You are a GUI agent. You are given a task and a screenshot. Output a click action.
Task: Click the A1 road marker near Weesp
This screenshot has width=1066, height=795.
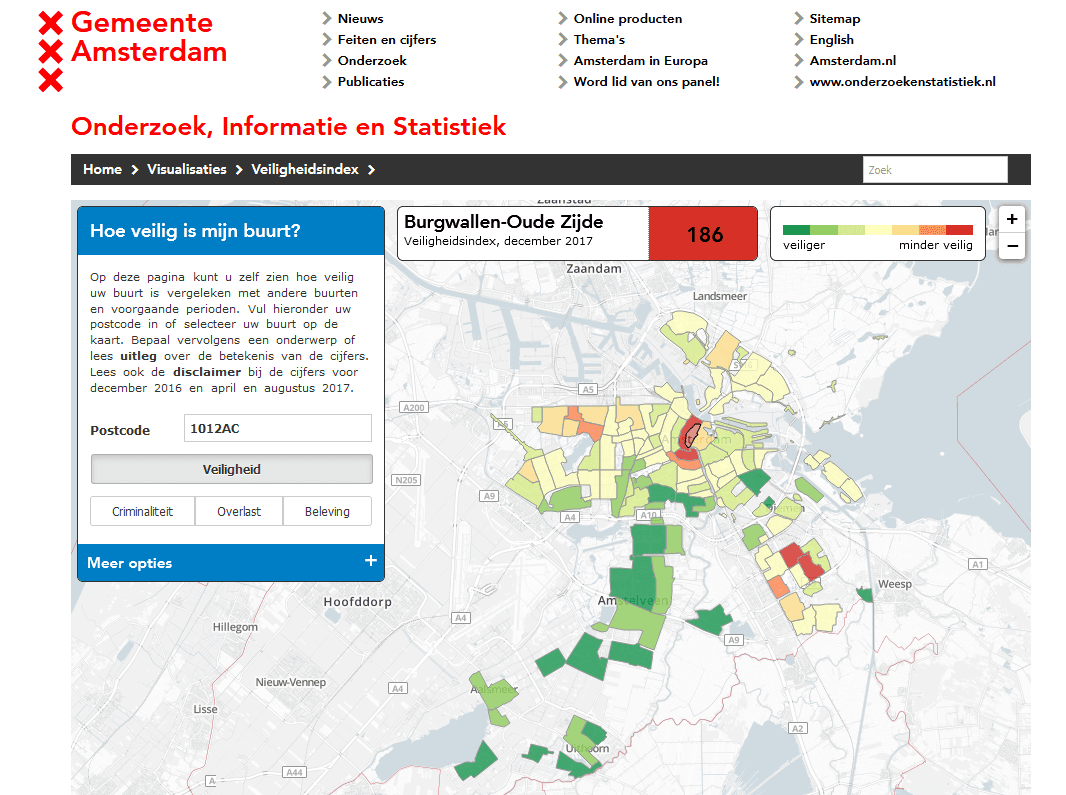point(978,564)
